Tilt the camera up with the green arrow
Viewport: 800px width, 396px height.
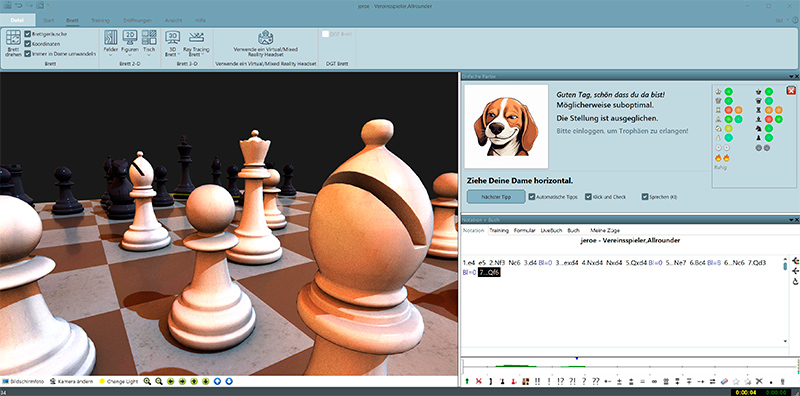[x=194, y=381]
